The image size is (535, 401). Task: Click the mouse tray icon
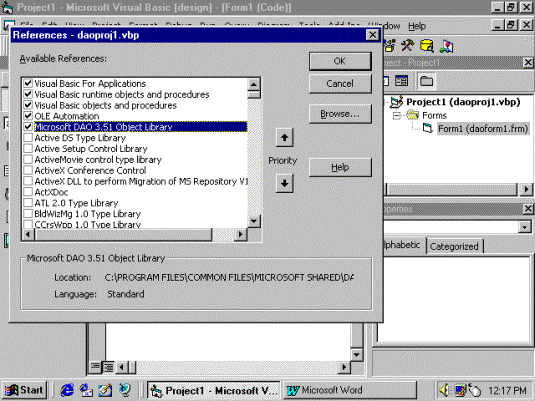pos(475,390)
